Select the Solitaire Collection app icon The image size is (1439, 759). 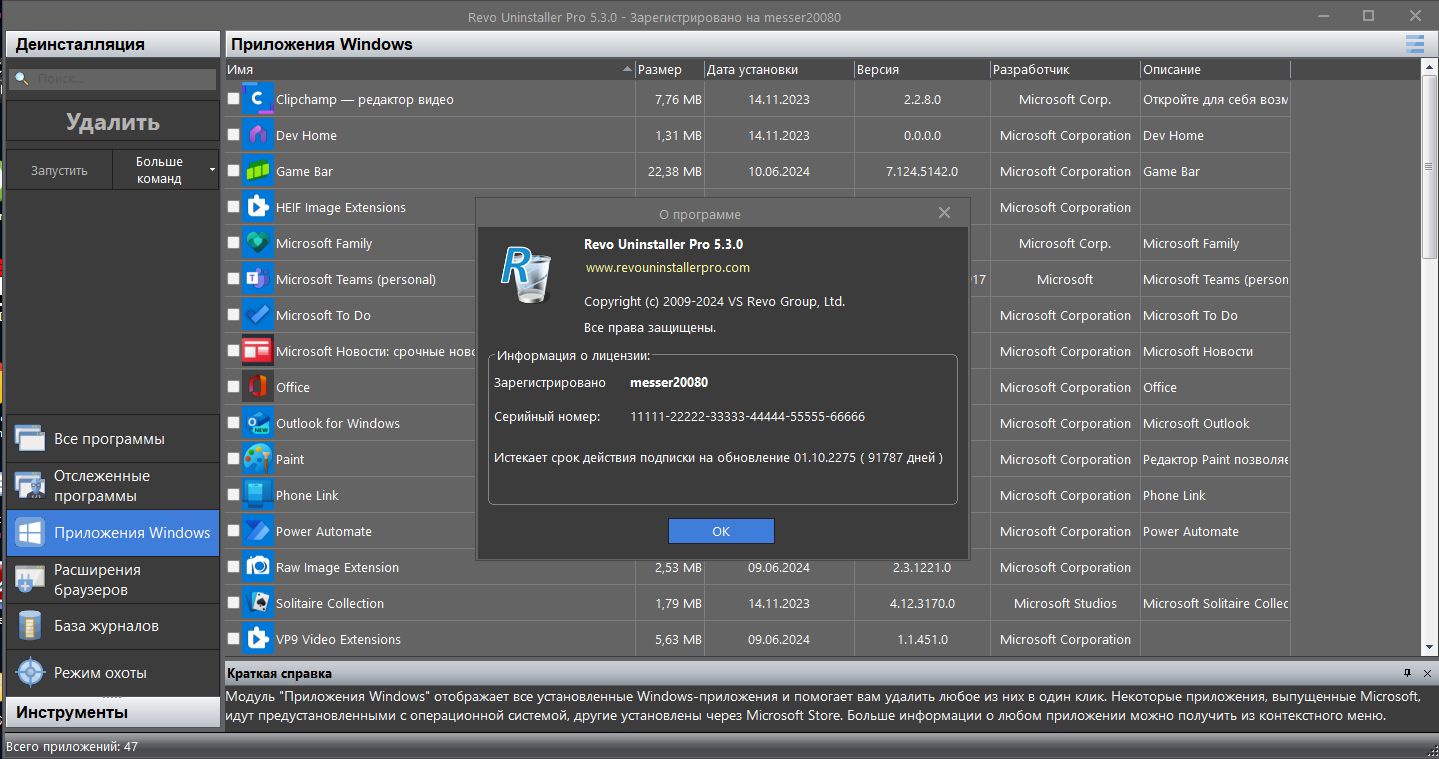point(258,603)
